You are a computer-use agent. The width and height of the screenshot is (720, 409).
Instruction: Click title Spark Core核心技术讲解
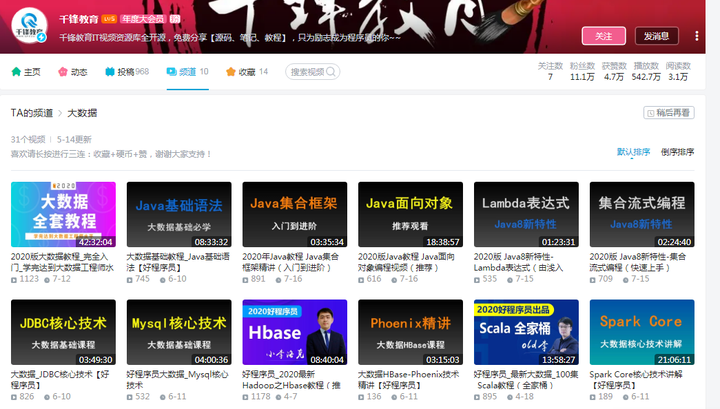tap(636, 380)
